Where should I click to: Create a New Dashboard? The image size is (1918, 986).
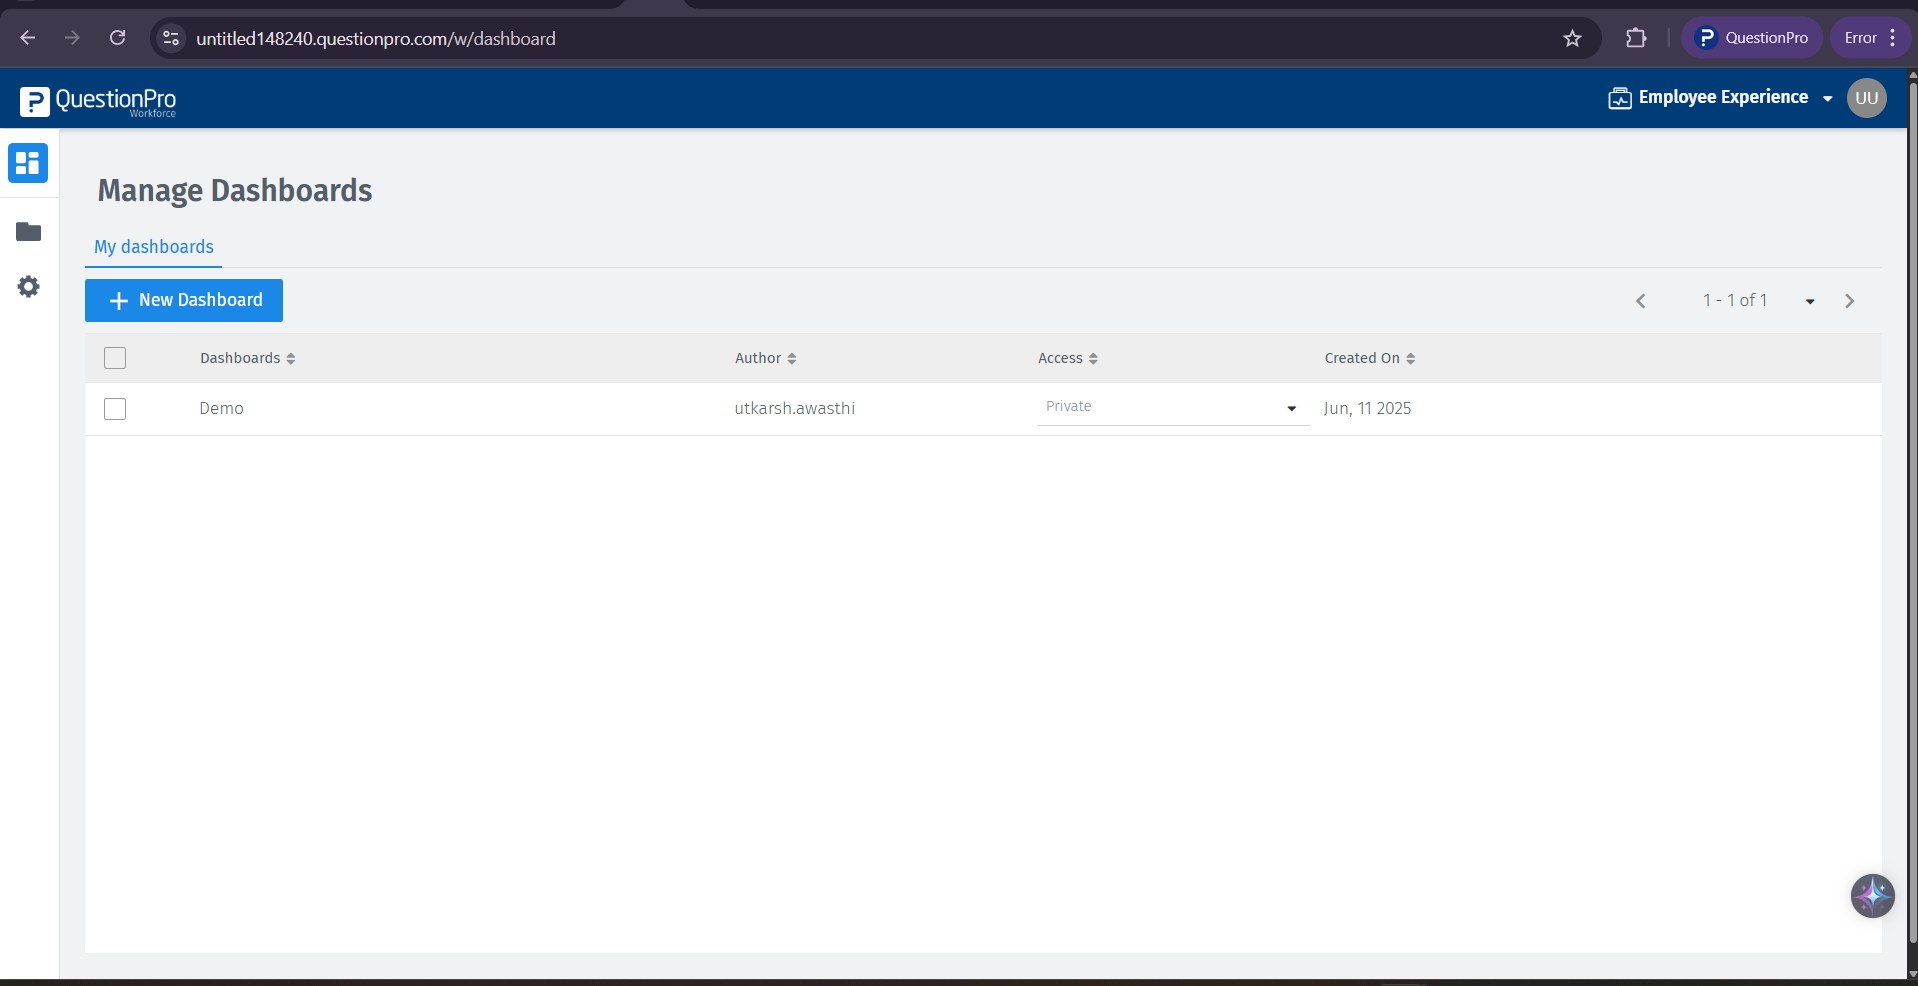point(184,300)
